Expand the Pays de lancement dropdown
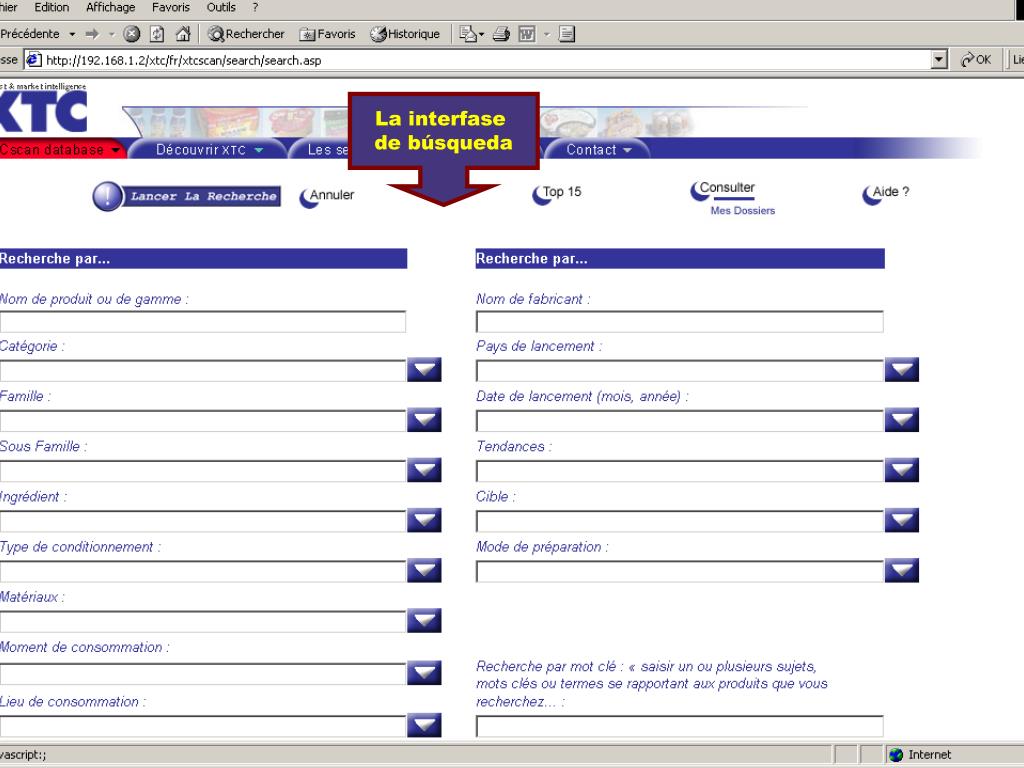The image size is (1024, 768). (901, 371)
